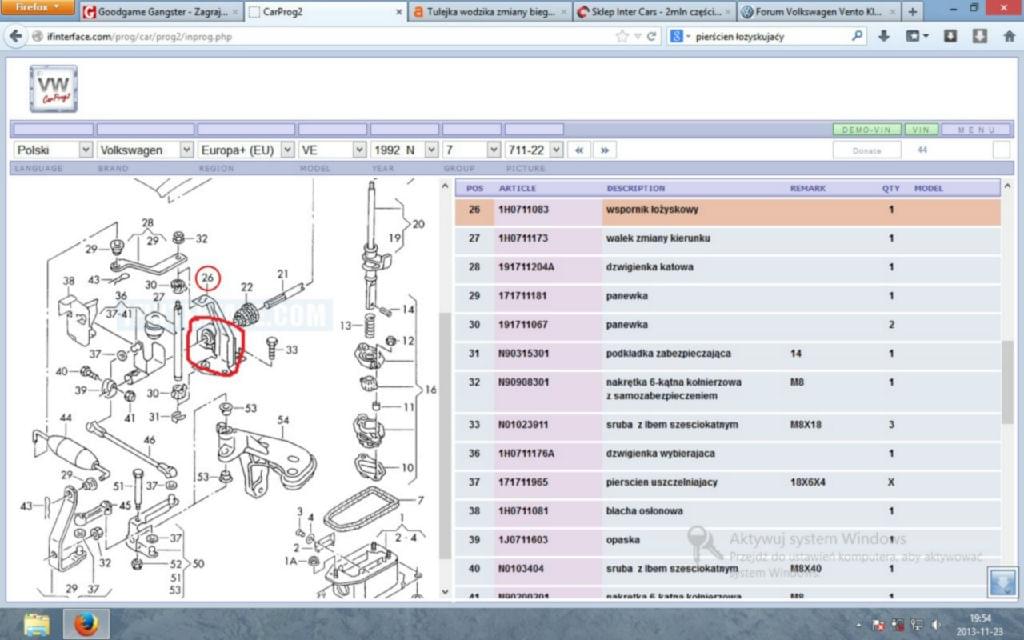
Task: Focus the search box with 'pierścien łozyskujaćy'
Action: pyautogui.click(x=771, y=37)
